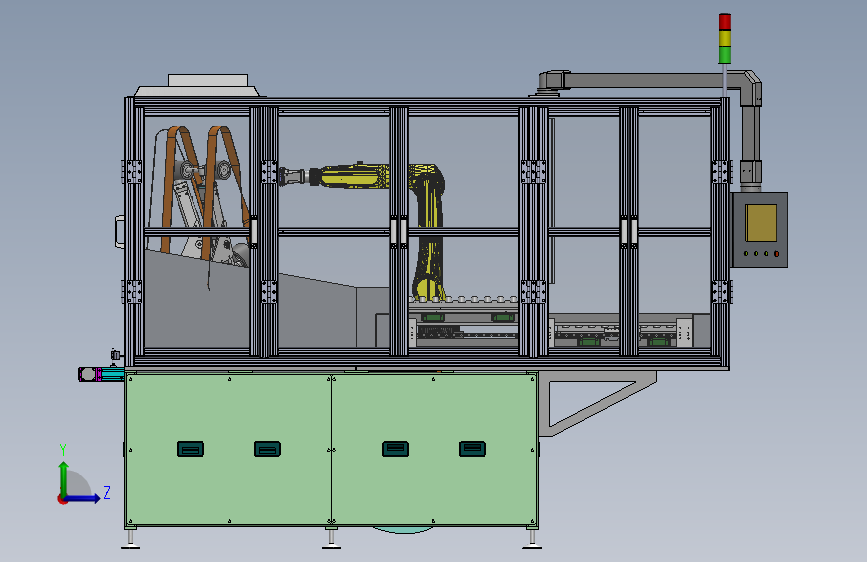Pick the signal tower's thin support pole
This screenshot has width=867, height=562.
[x=724, y=81]
